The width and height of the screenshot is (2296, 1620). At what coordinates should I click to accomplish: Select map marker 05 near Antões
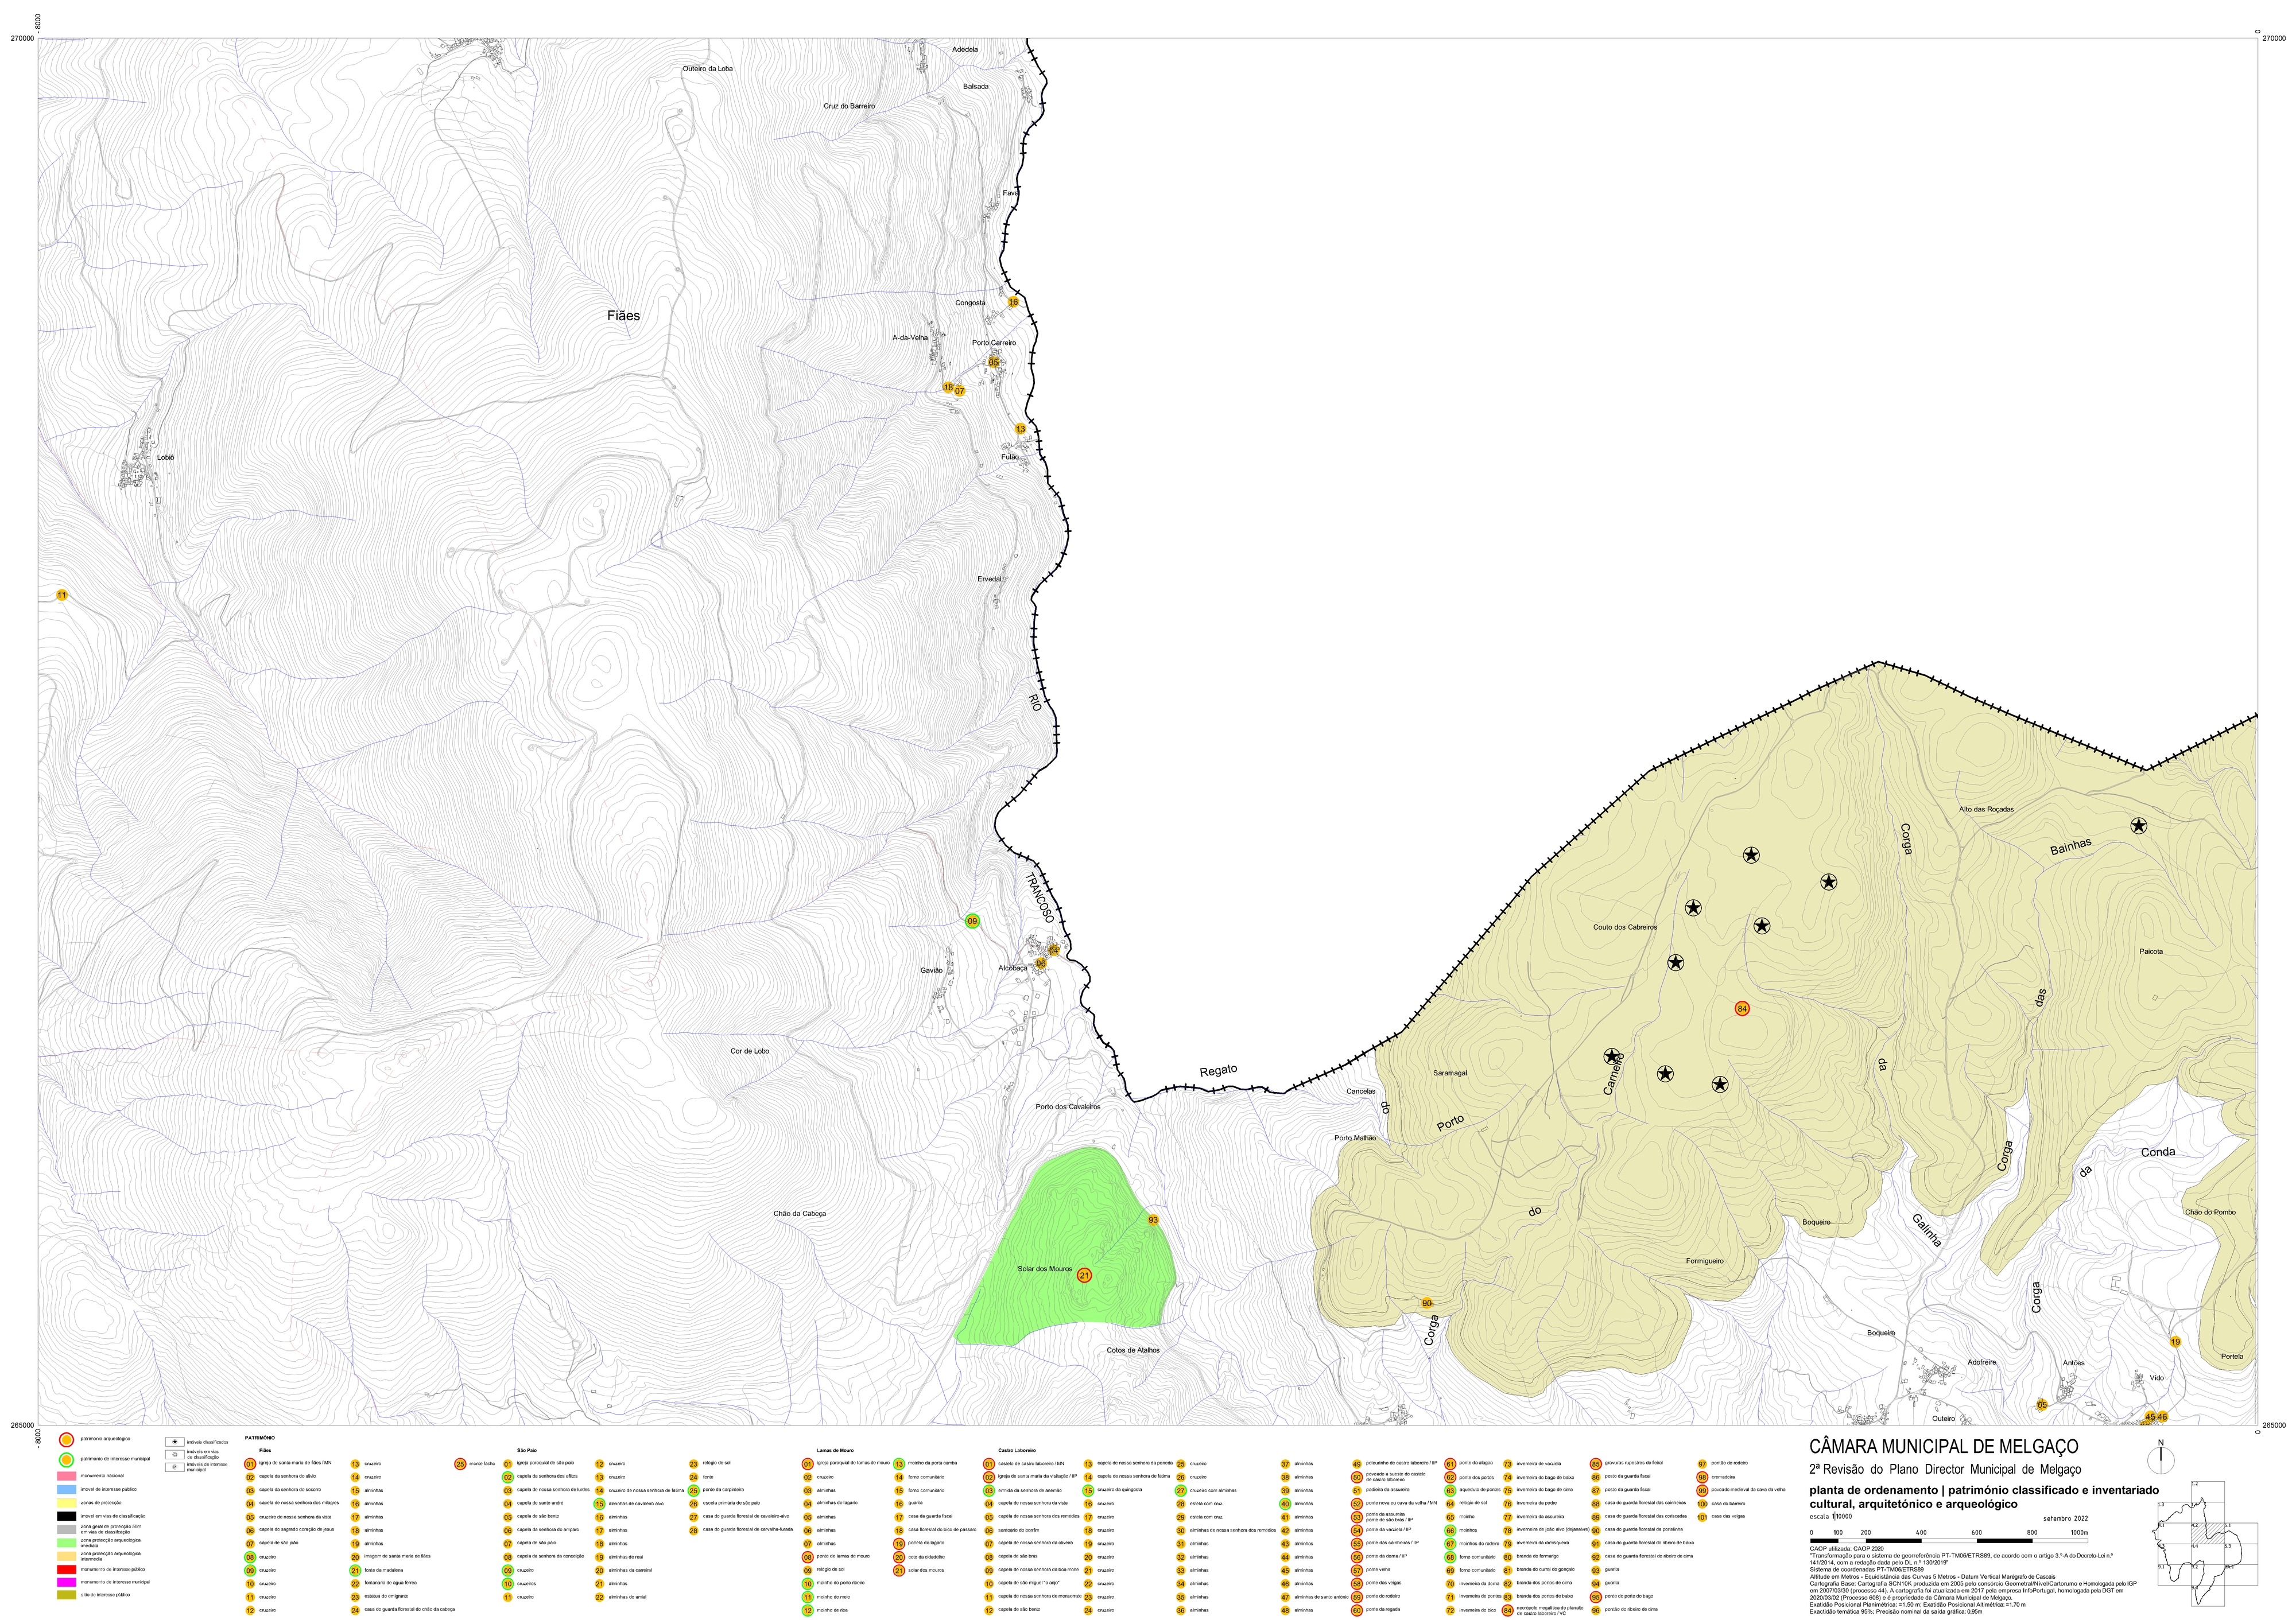[2042, 1404]
